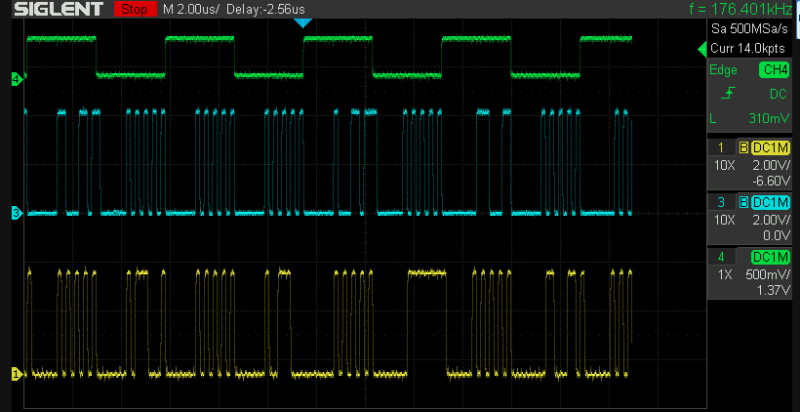Open the channel 1 settings tab
The width and height of the screenshot is (800, 412).
pyautogui.click(x=721, y=148)
